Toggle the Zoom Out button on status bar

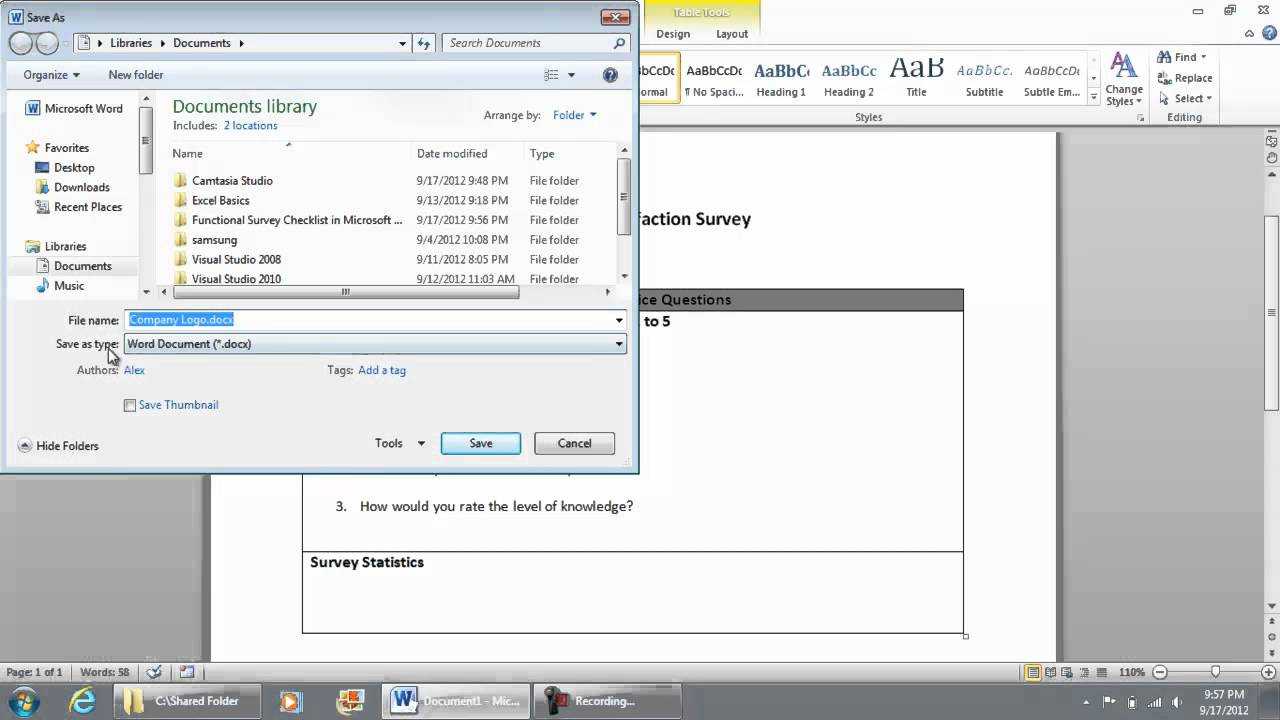1162,672
